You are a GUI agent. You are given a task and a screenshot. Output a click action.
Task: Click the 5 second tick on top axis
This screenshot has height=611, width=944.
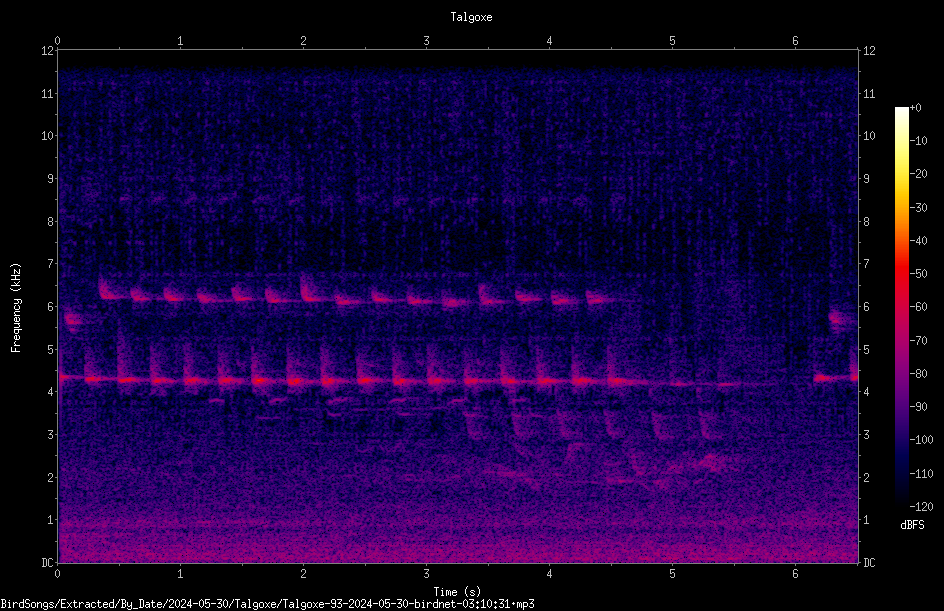pos(672,41)
